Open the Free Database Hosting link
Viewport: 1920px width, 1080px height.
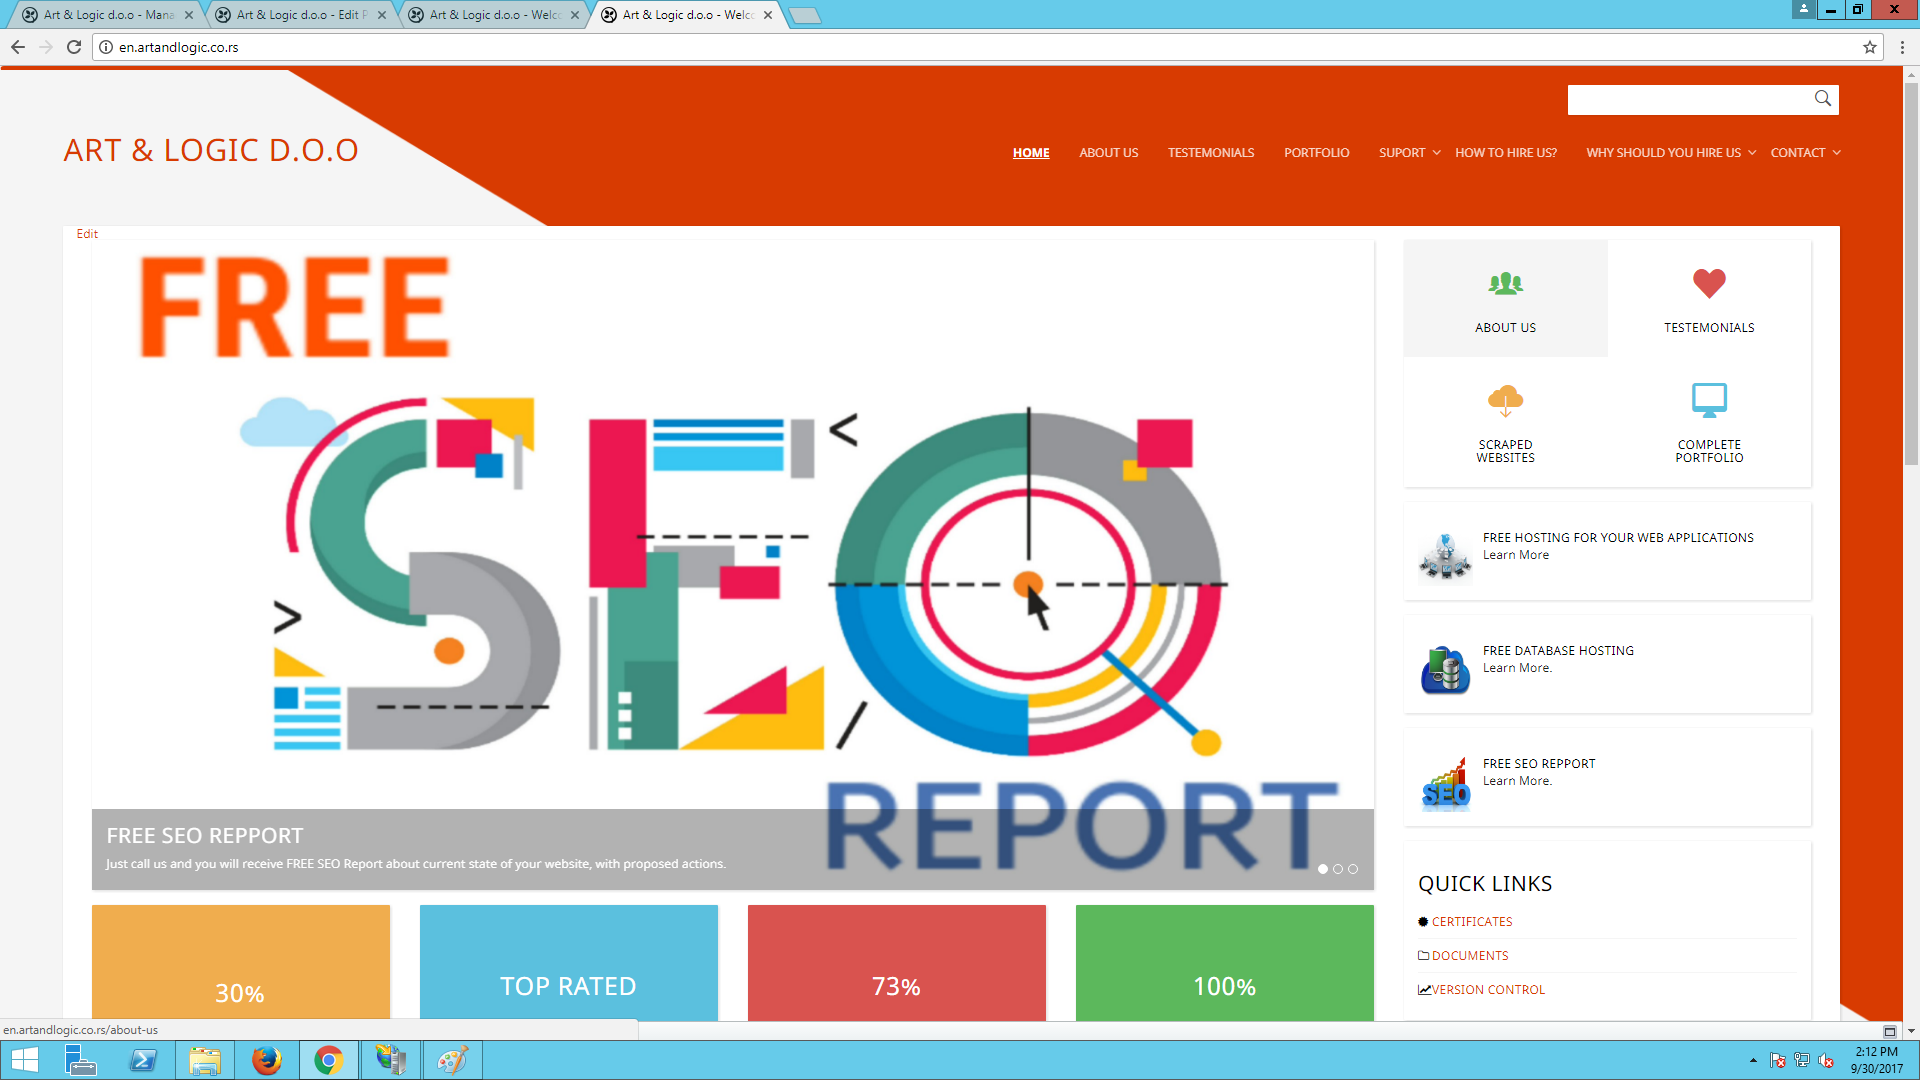(1558, 651)
